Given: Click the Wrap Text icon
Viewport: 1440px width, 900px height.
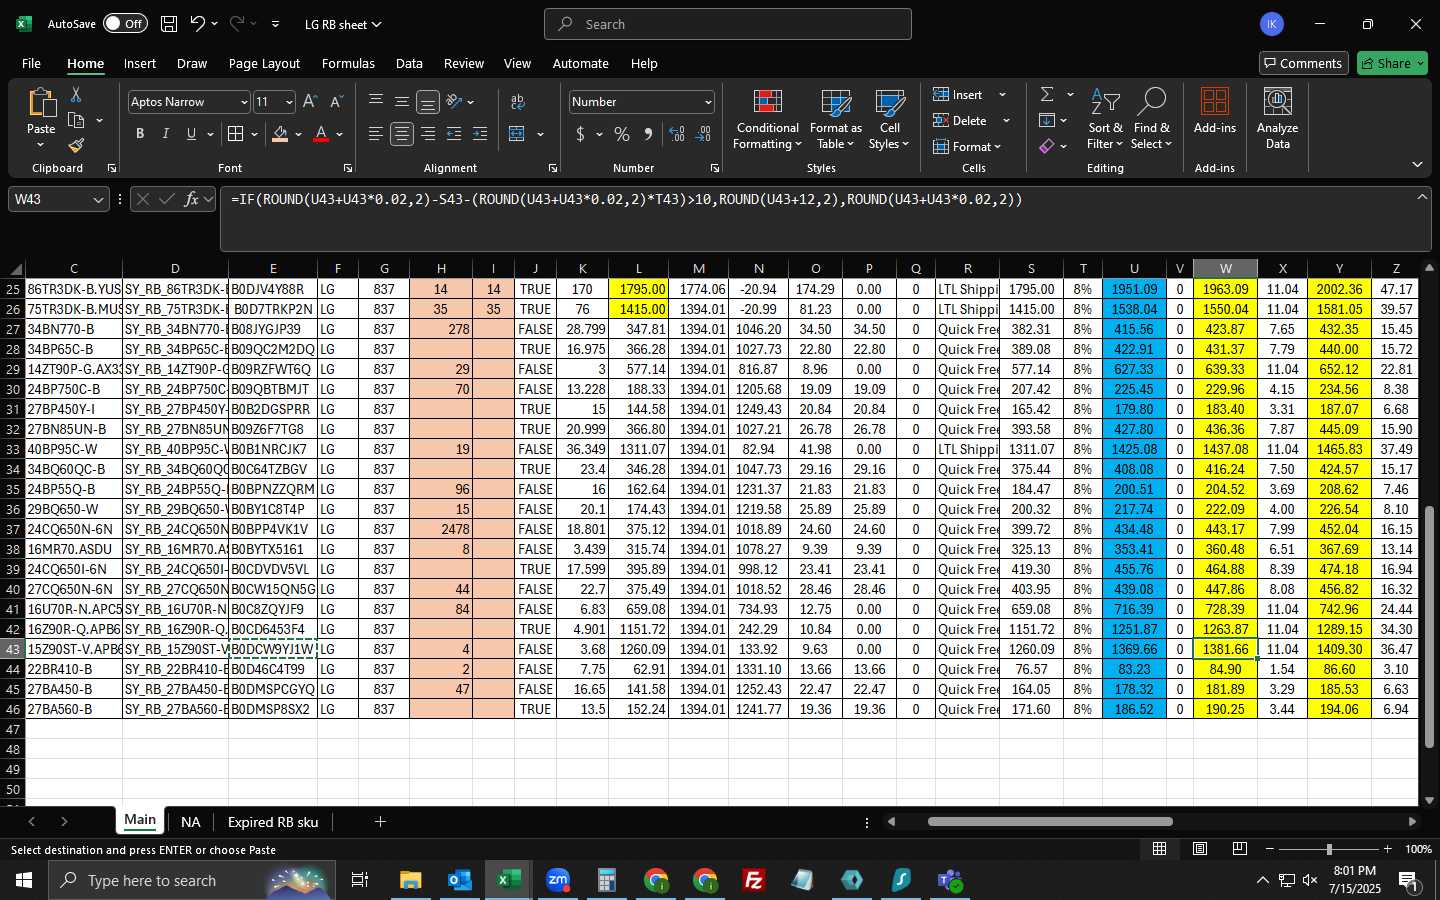Looking at the screenshot, I should point(518,102).
